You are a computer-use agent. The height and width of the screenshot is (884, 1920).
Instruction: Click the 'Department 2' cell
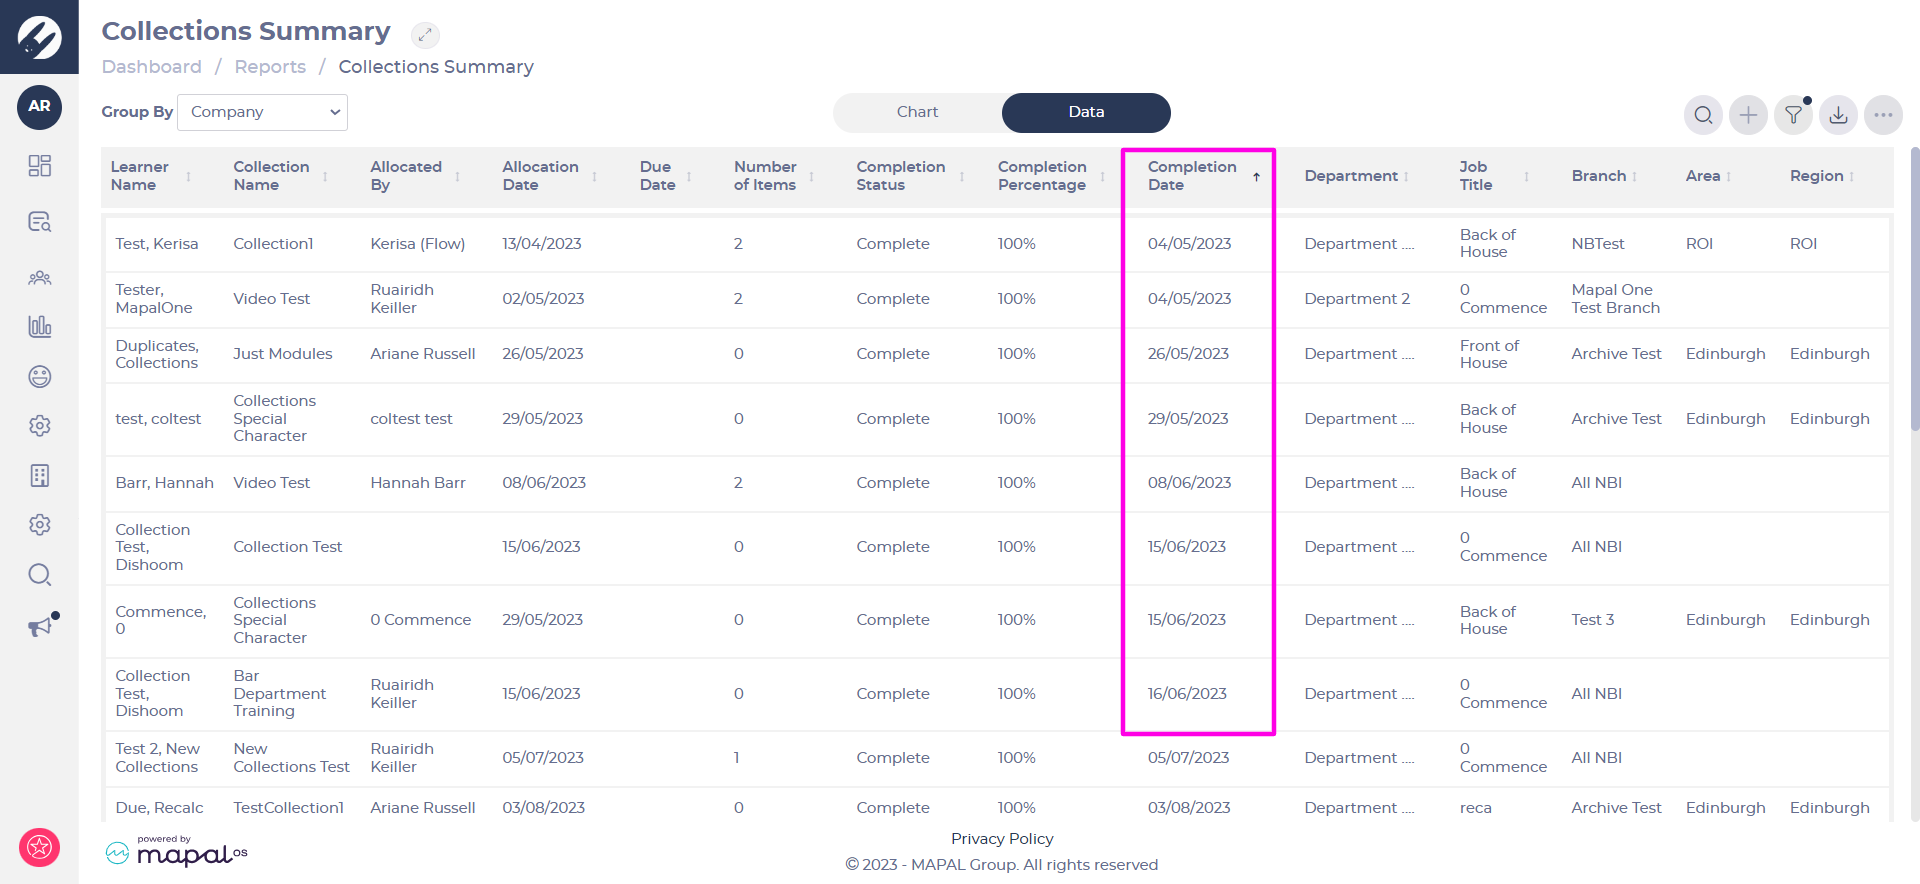1357,299
